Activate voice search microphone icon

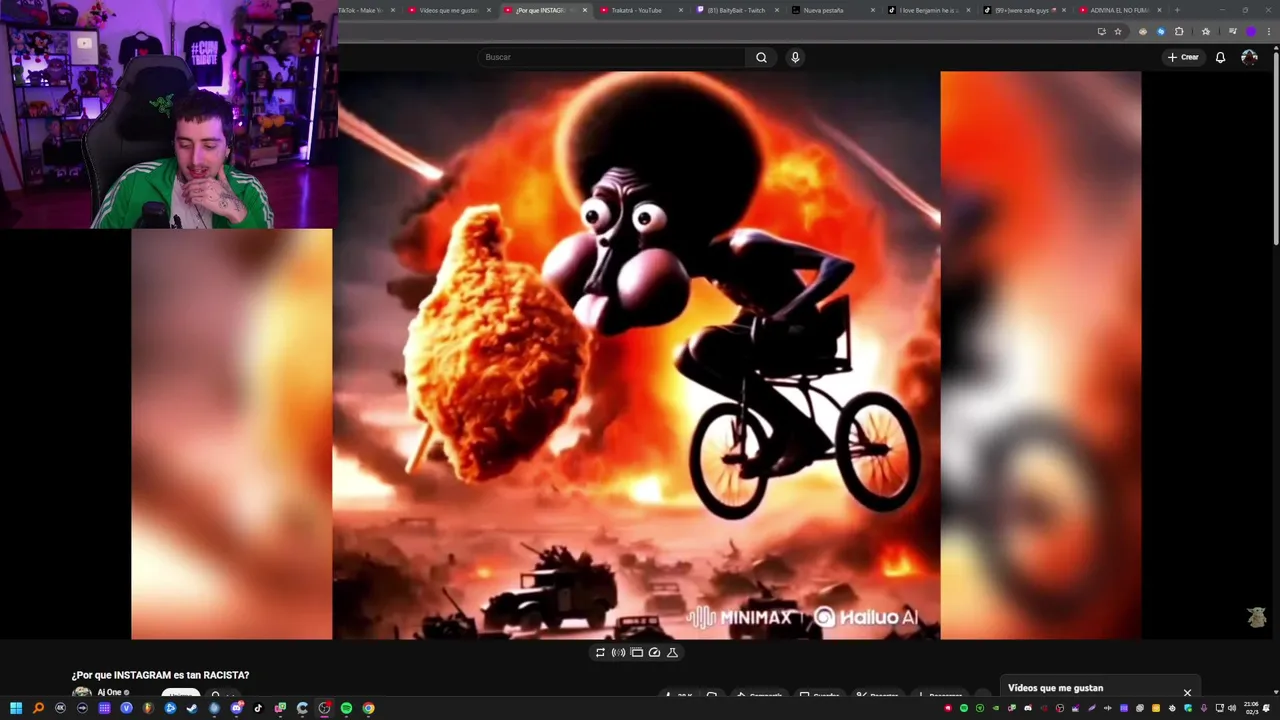click(795, 57)
